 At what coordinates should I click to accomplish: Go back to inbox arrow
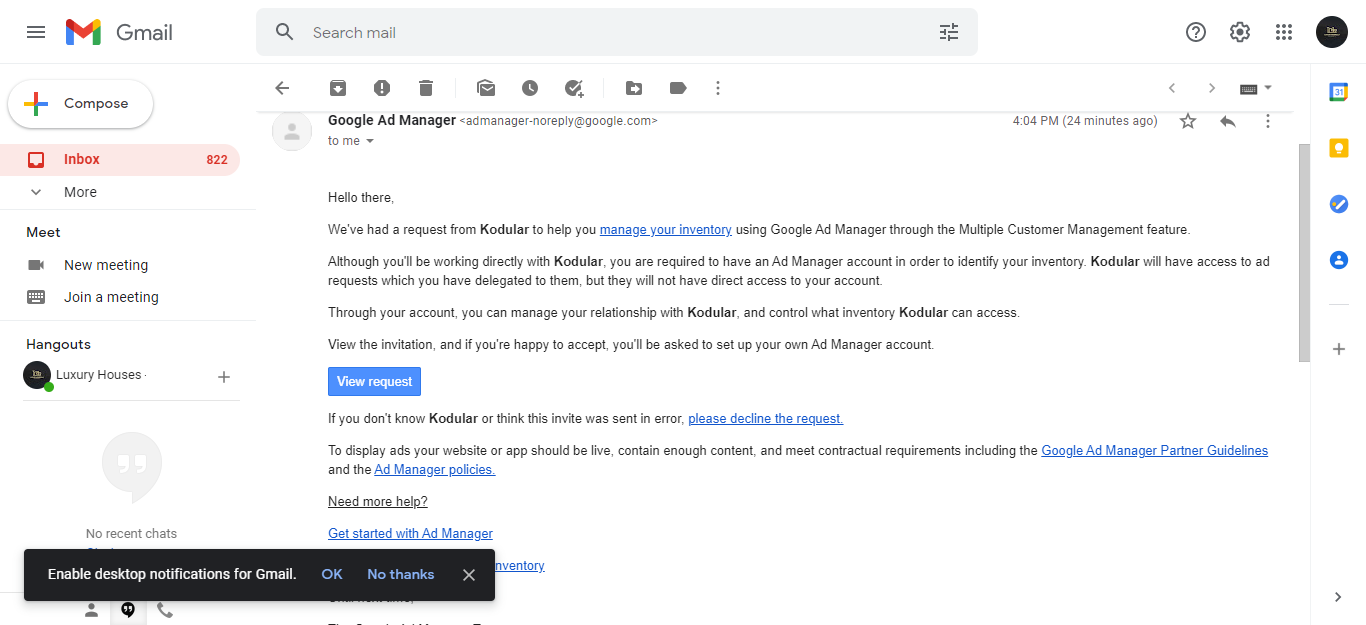click(x=282, y=88)
